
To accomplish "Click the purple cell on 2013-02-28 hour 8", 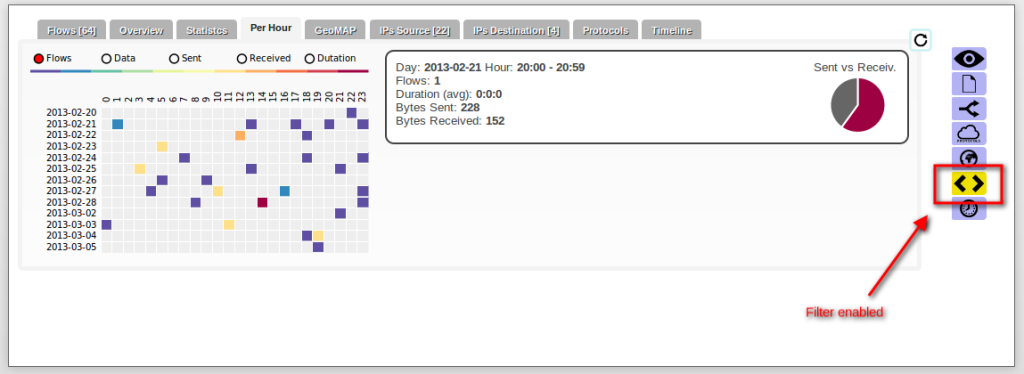I will coord(196,202).
